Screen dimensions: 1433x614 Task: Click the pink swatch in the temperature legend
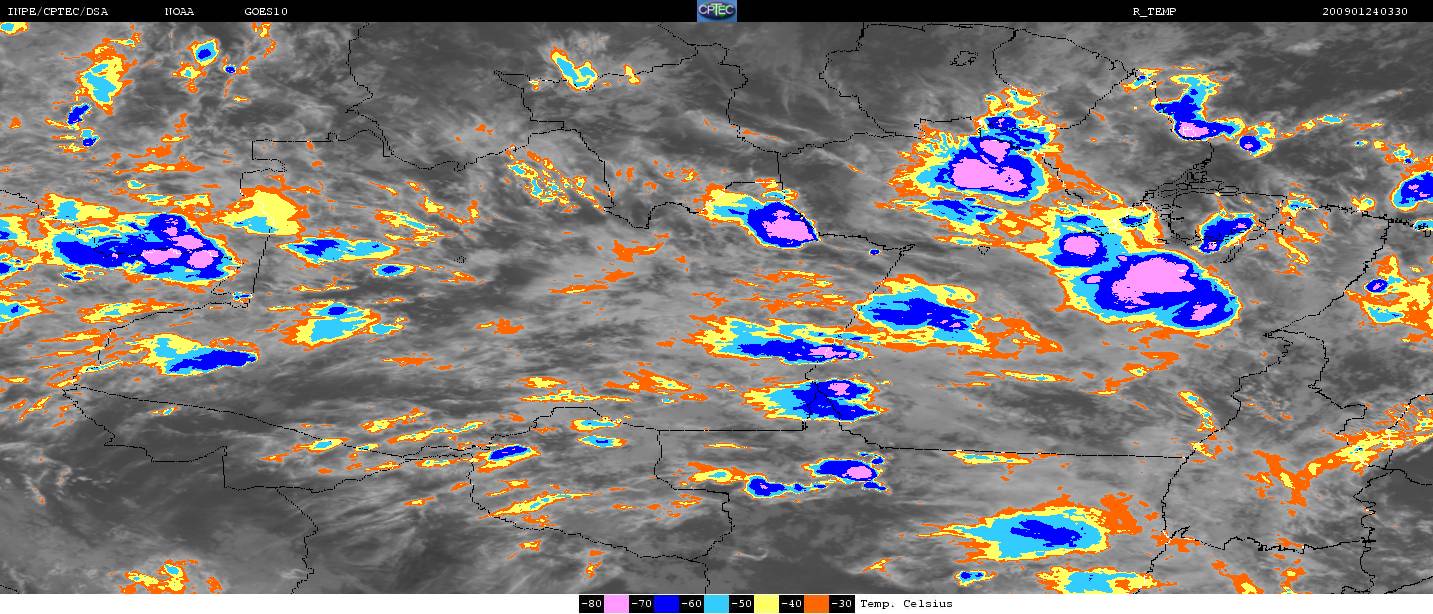(x=616, y=604)
